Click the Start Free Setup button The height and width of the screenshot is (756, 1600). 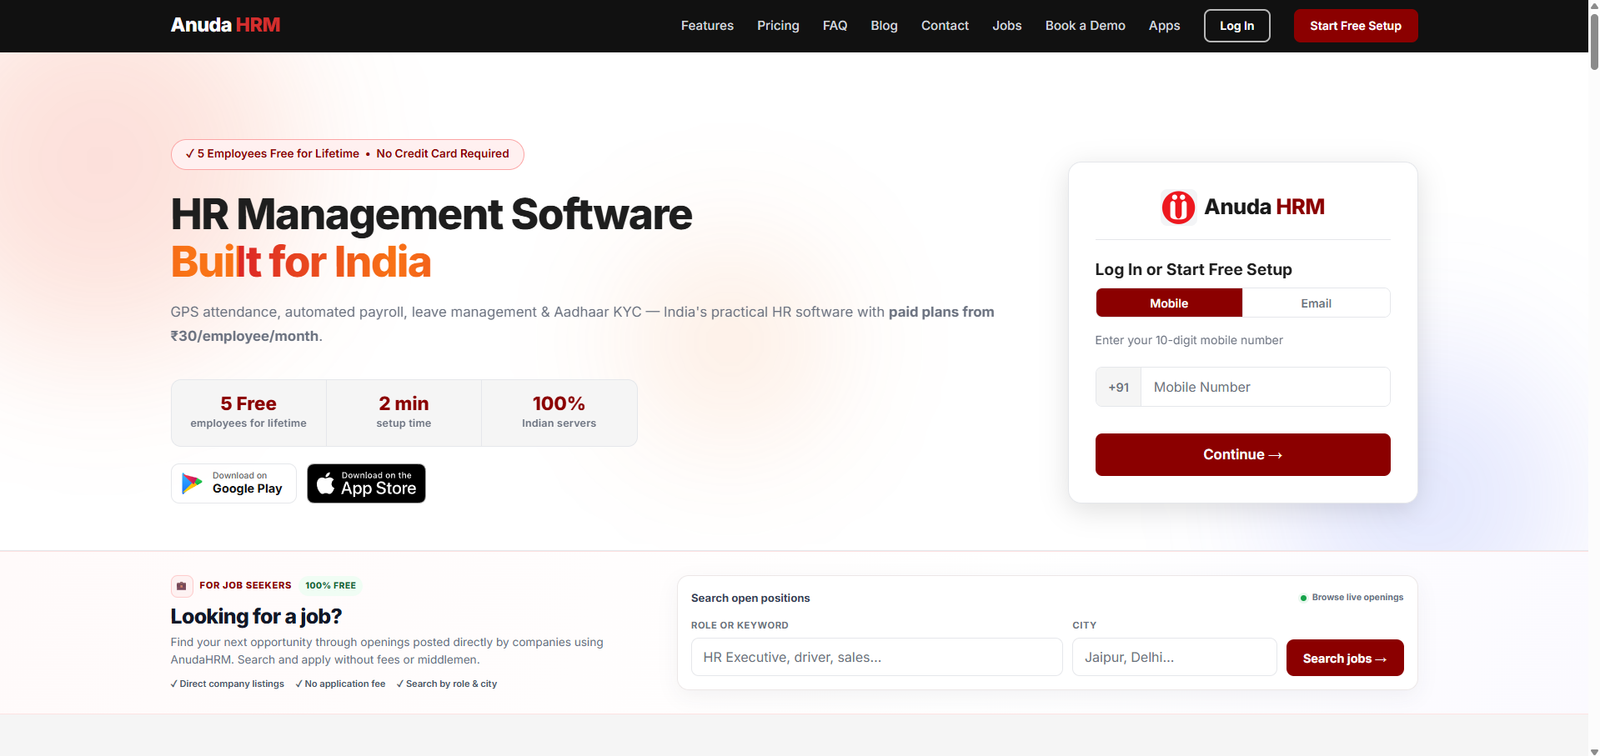[x=1355, y=26]
